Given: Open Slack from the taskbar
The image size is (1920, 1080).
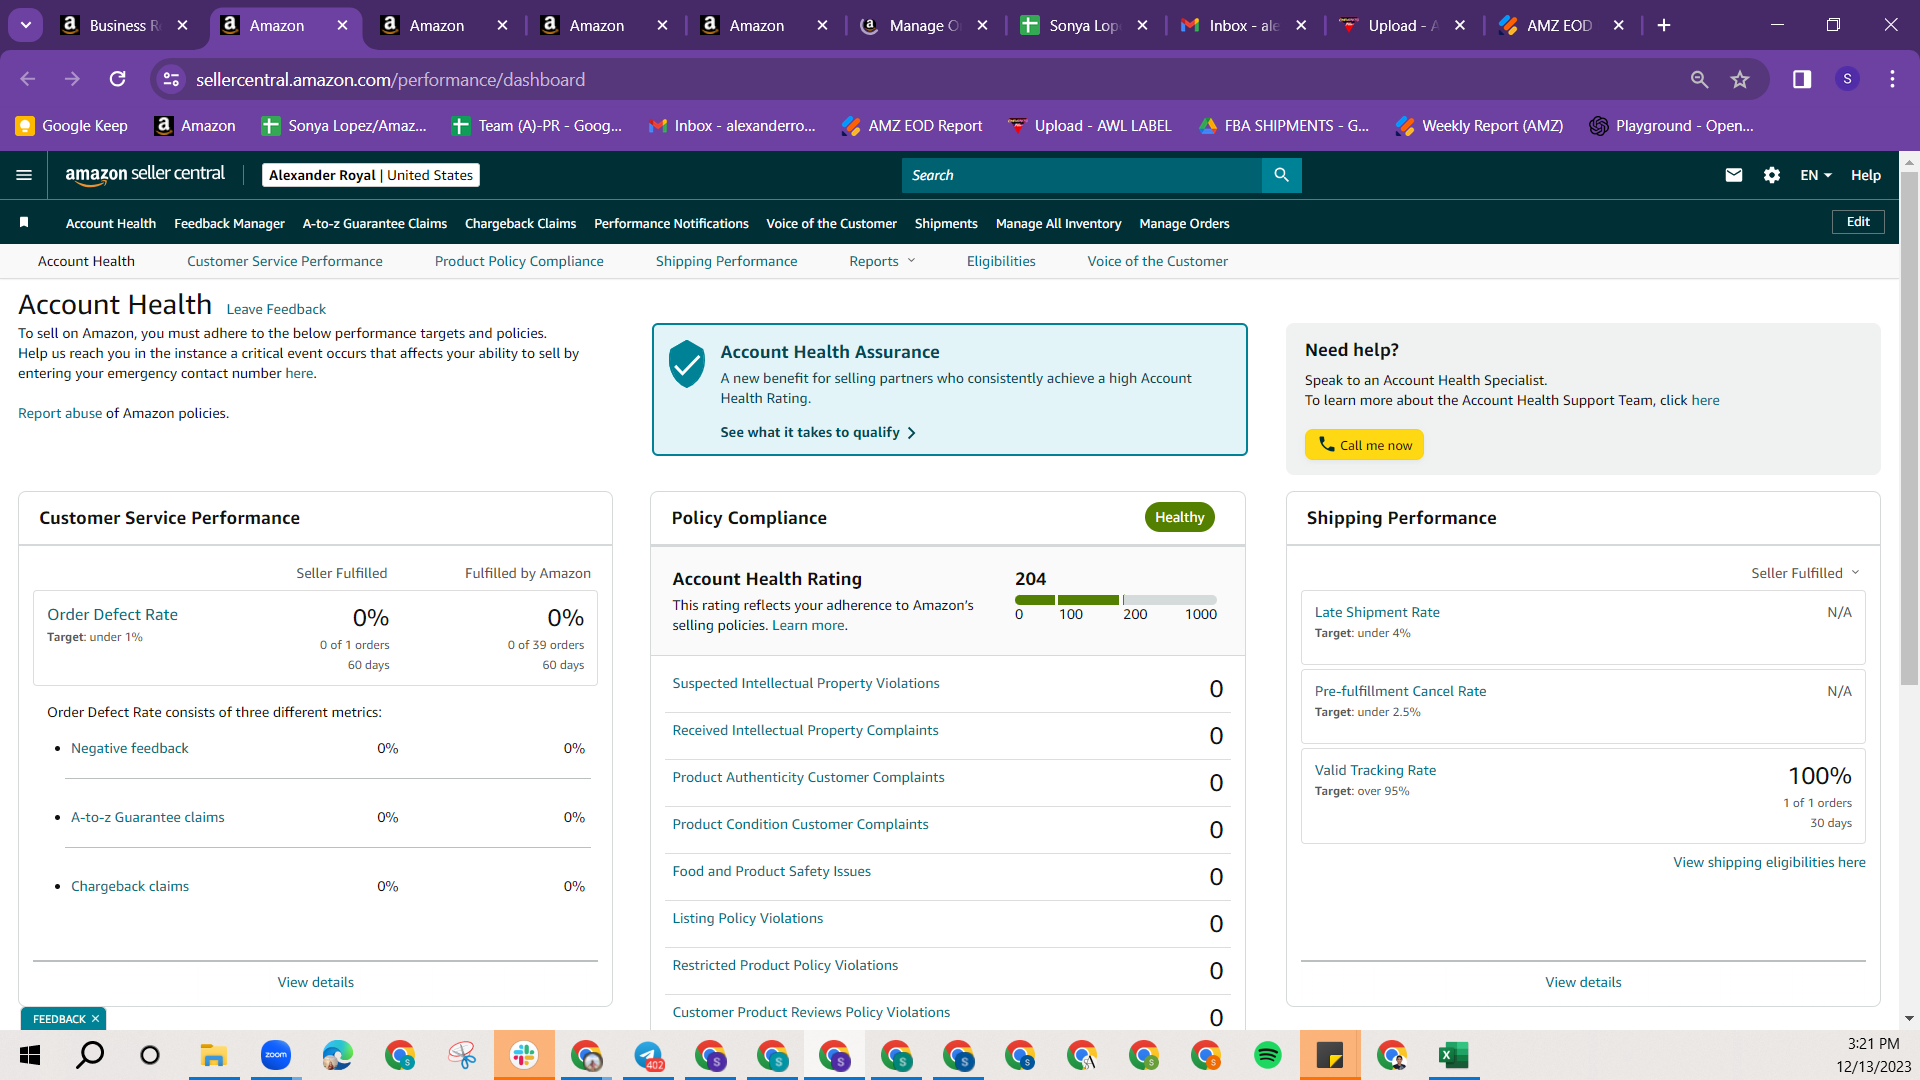Looking at the screenshot, I should (524, 1055).
